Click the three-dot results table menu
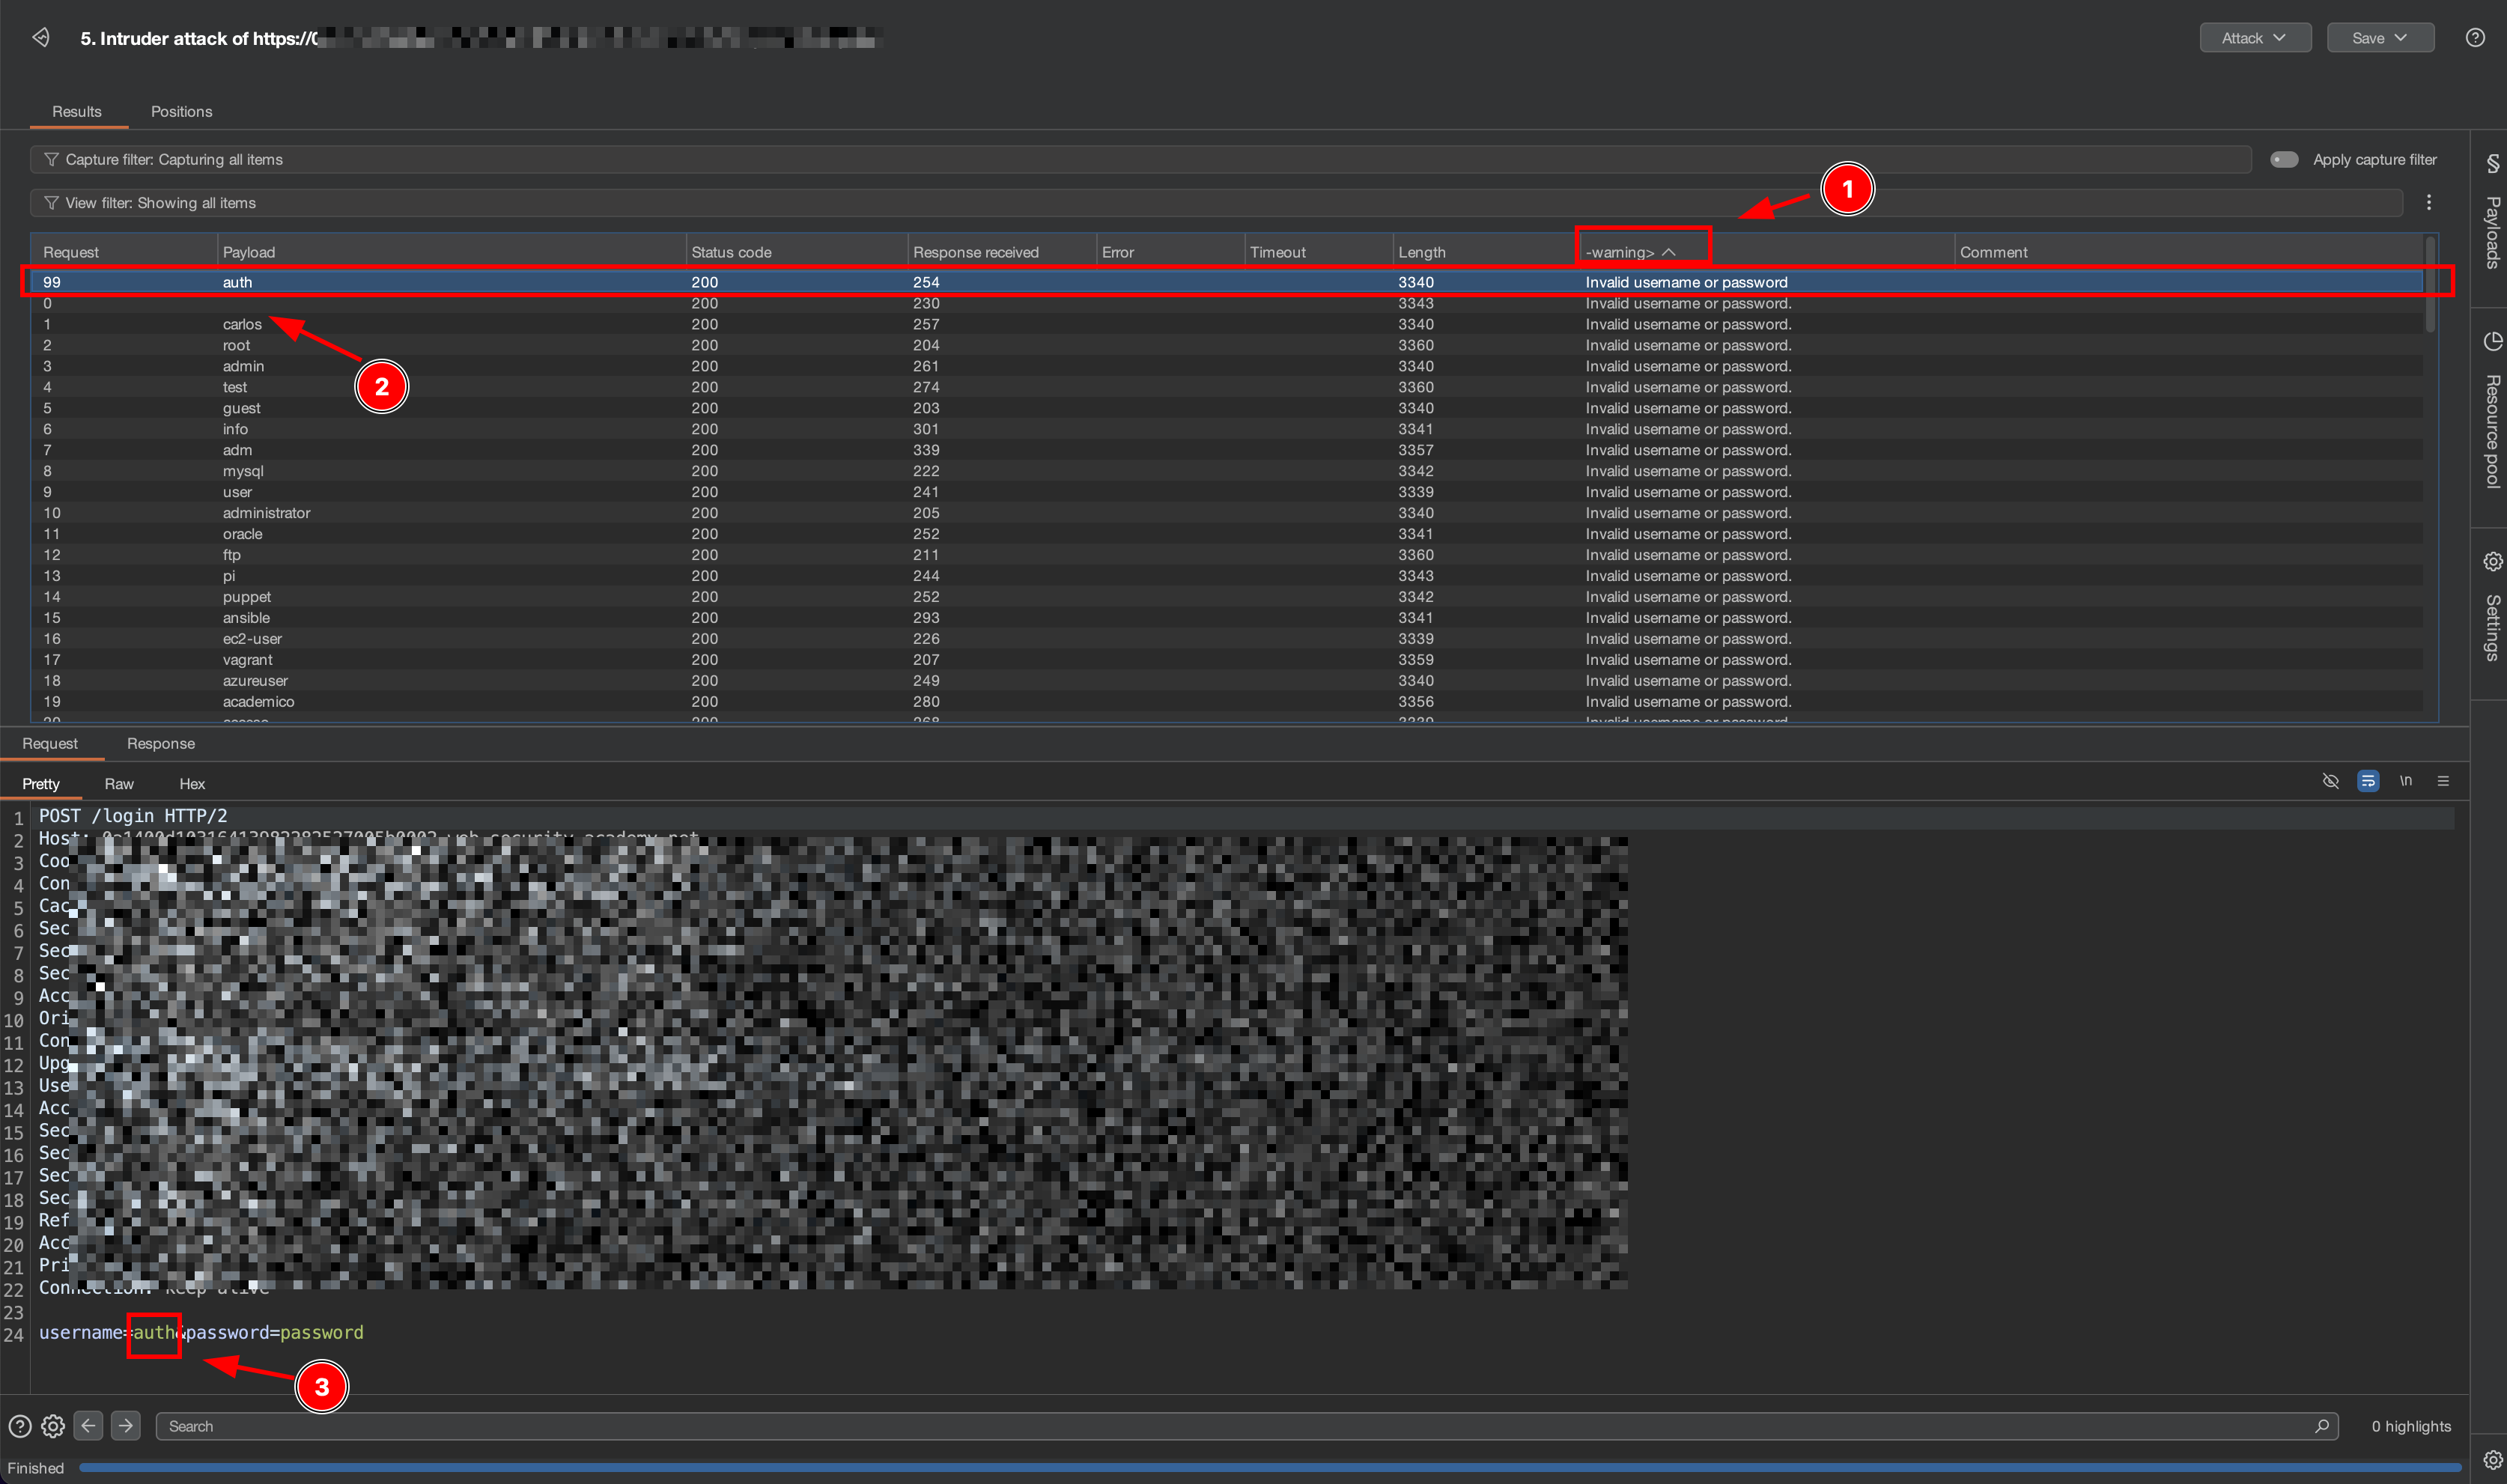Image resolution: width=2507 pixels, height=1484 pixels. coord(2428,203)
